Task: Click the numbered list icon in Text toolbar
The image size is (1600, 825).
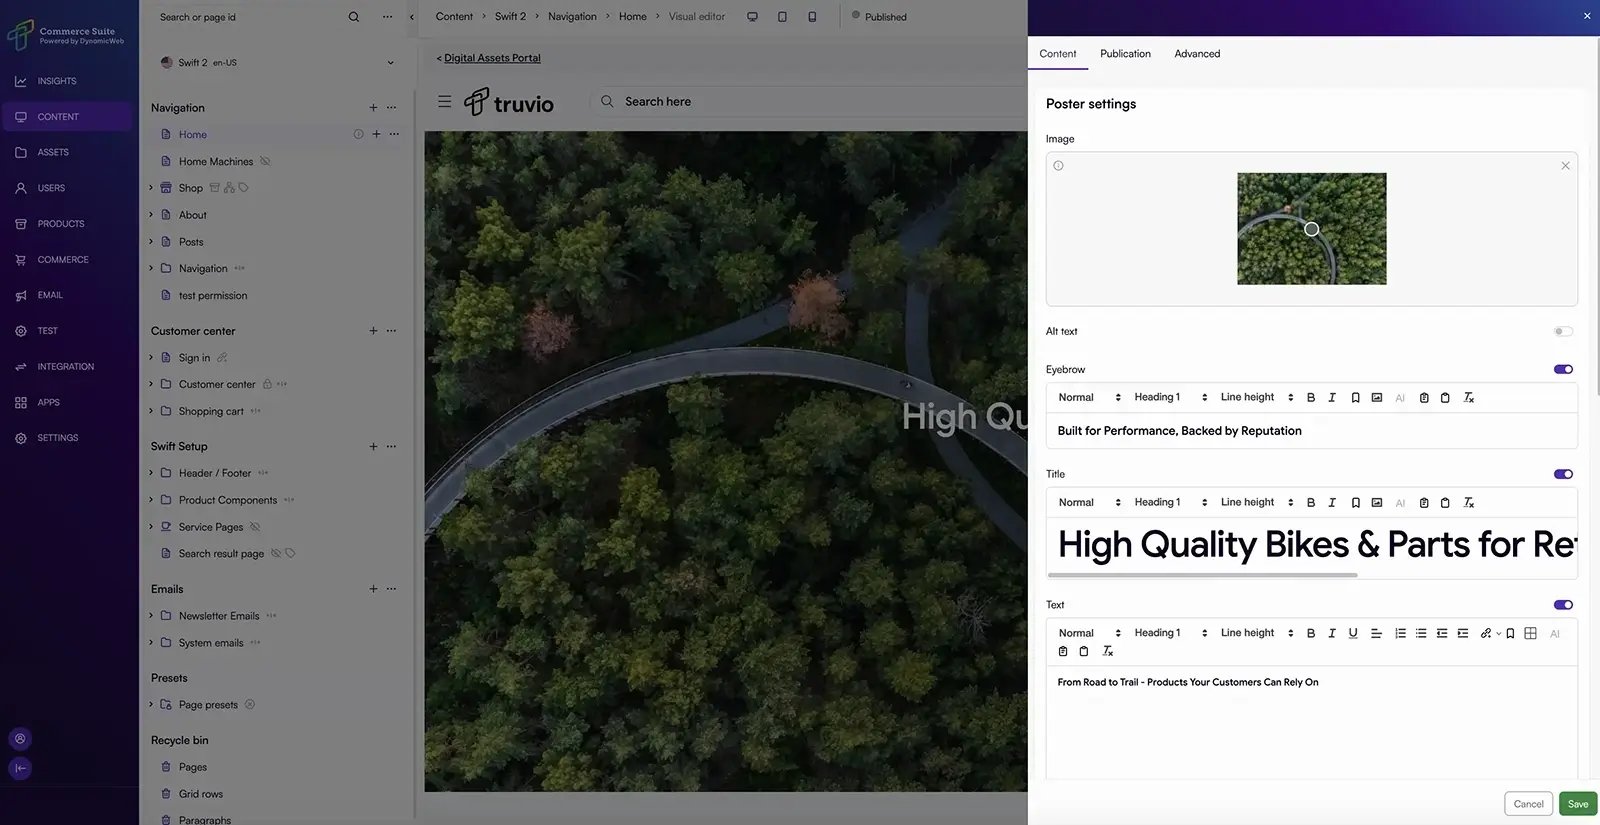Action: pyautogui.click(x=1400, y=633)
